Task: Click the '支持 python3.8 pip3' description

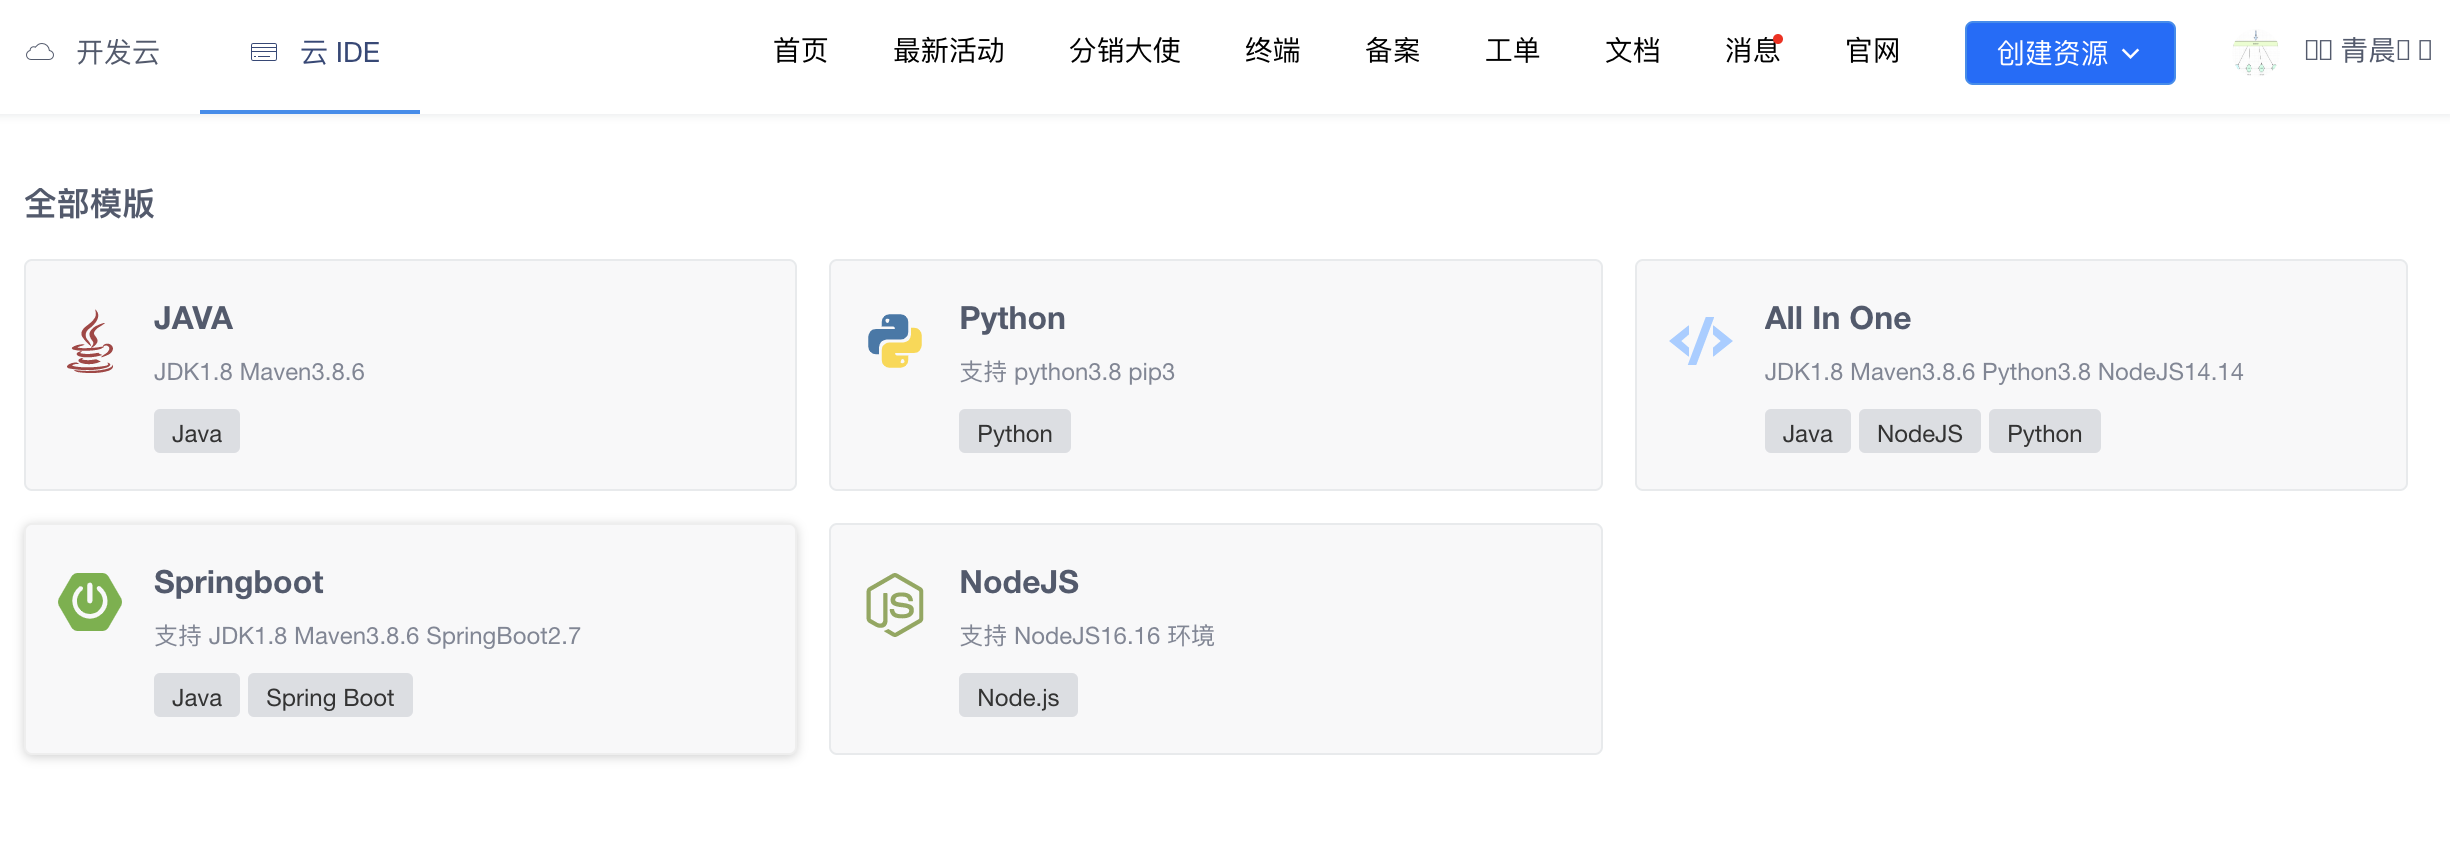Action: click(x=1067, y=372)
